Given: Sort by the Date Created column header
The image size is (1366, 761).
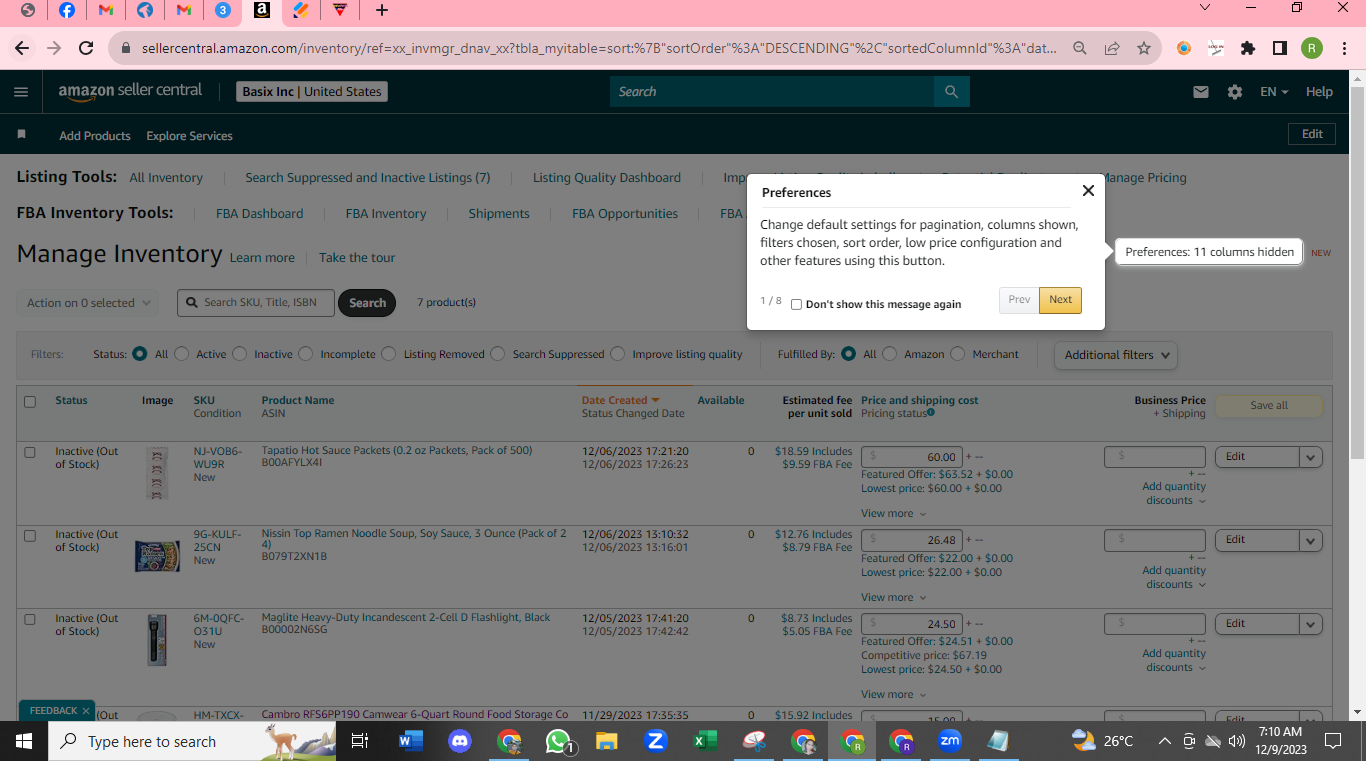Looking at the screenshot, I should 620,400.
